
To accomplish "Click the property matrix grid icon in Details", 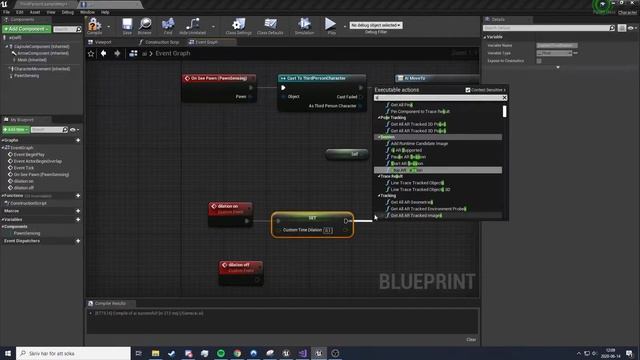I will (622, 28).
